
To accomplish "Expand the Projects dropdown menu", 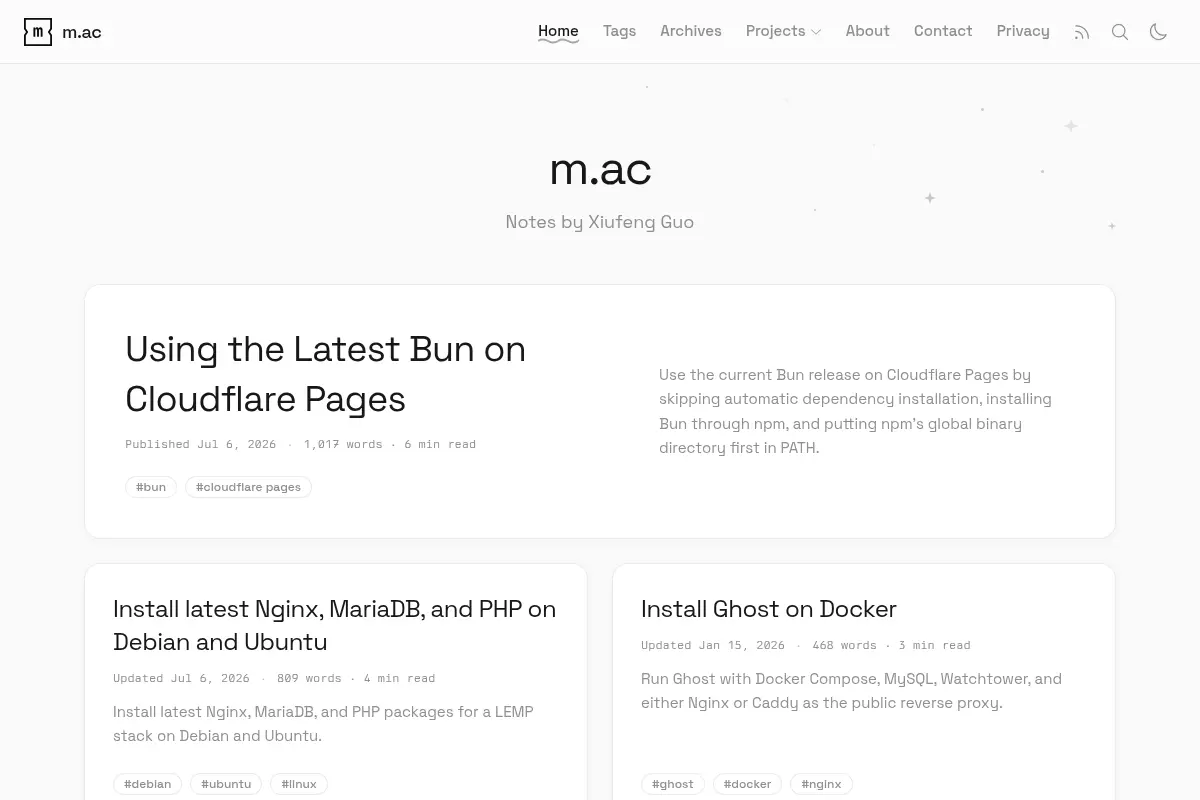I will coord(784,31).
